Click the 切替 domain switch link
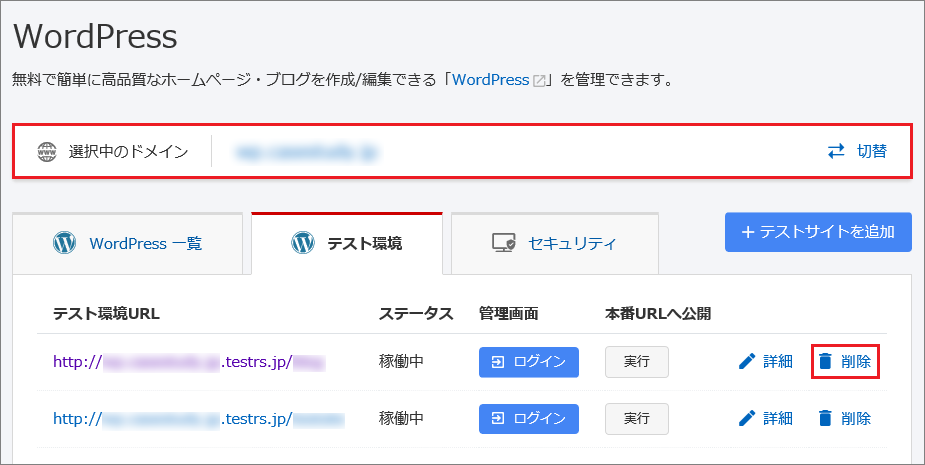Screen dimensions: 925x465 pyautogui.click(x=857, y=152)
